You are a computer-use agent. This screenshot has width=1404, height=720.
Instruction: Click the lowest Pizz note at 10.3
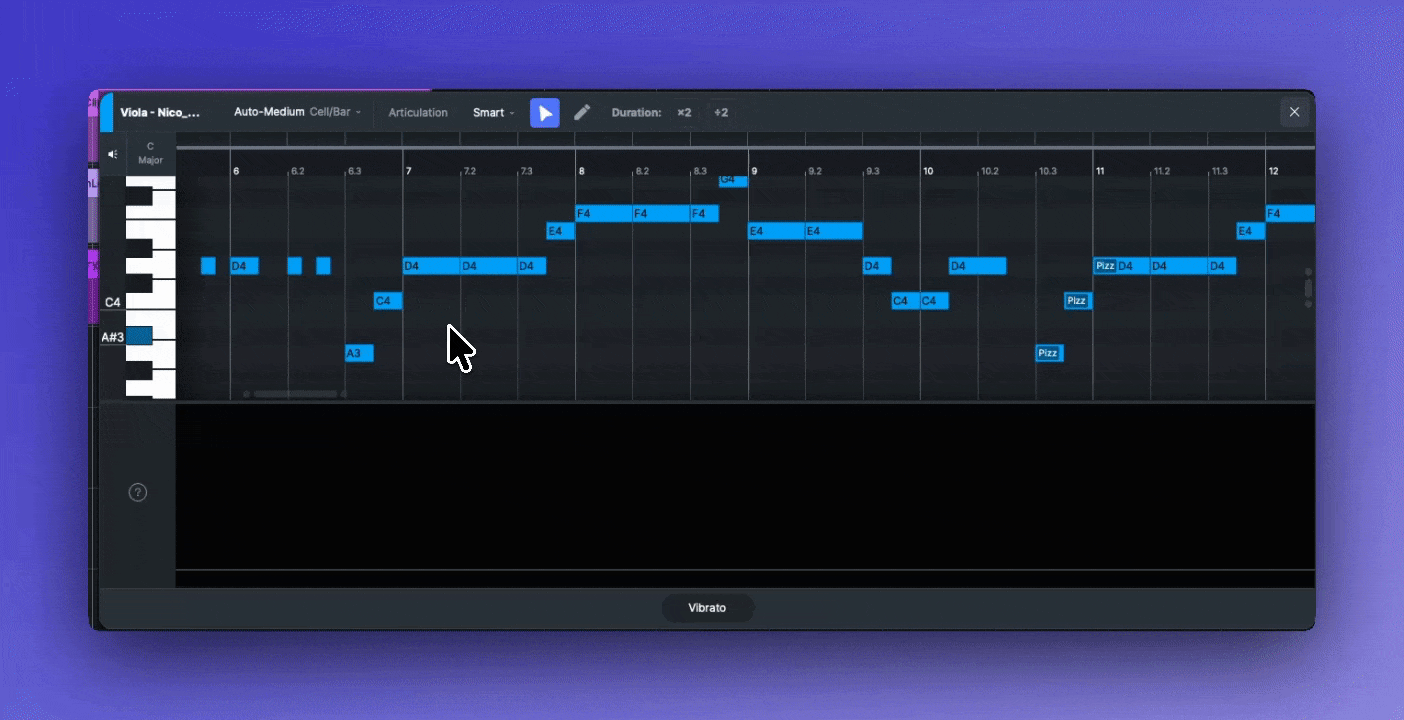click(1048, 353)
